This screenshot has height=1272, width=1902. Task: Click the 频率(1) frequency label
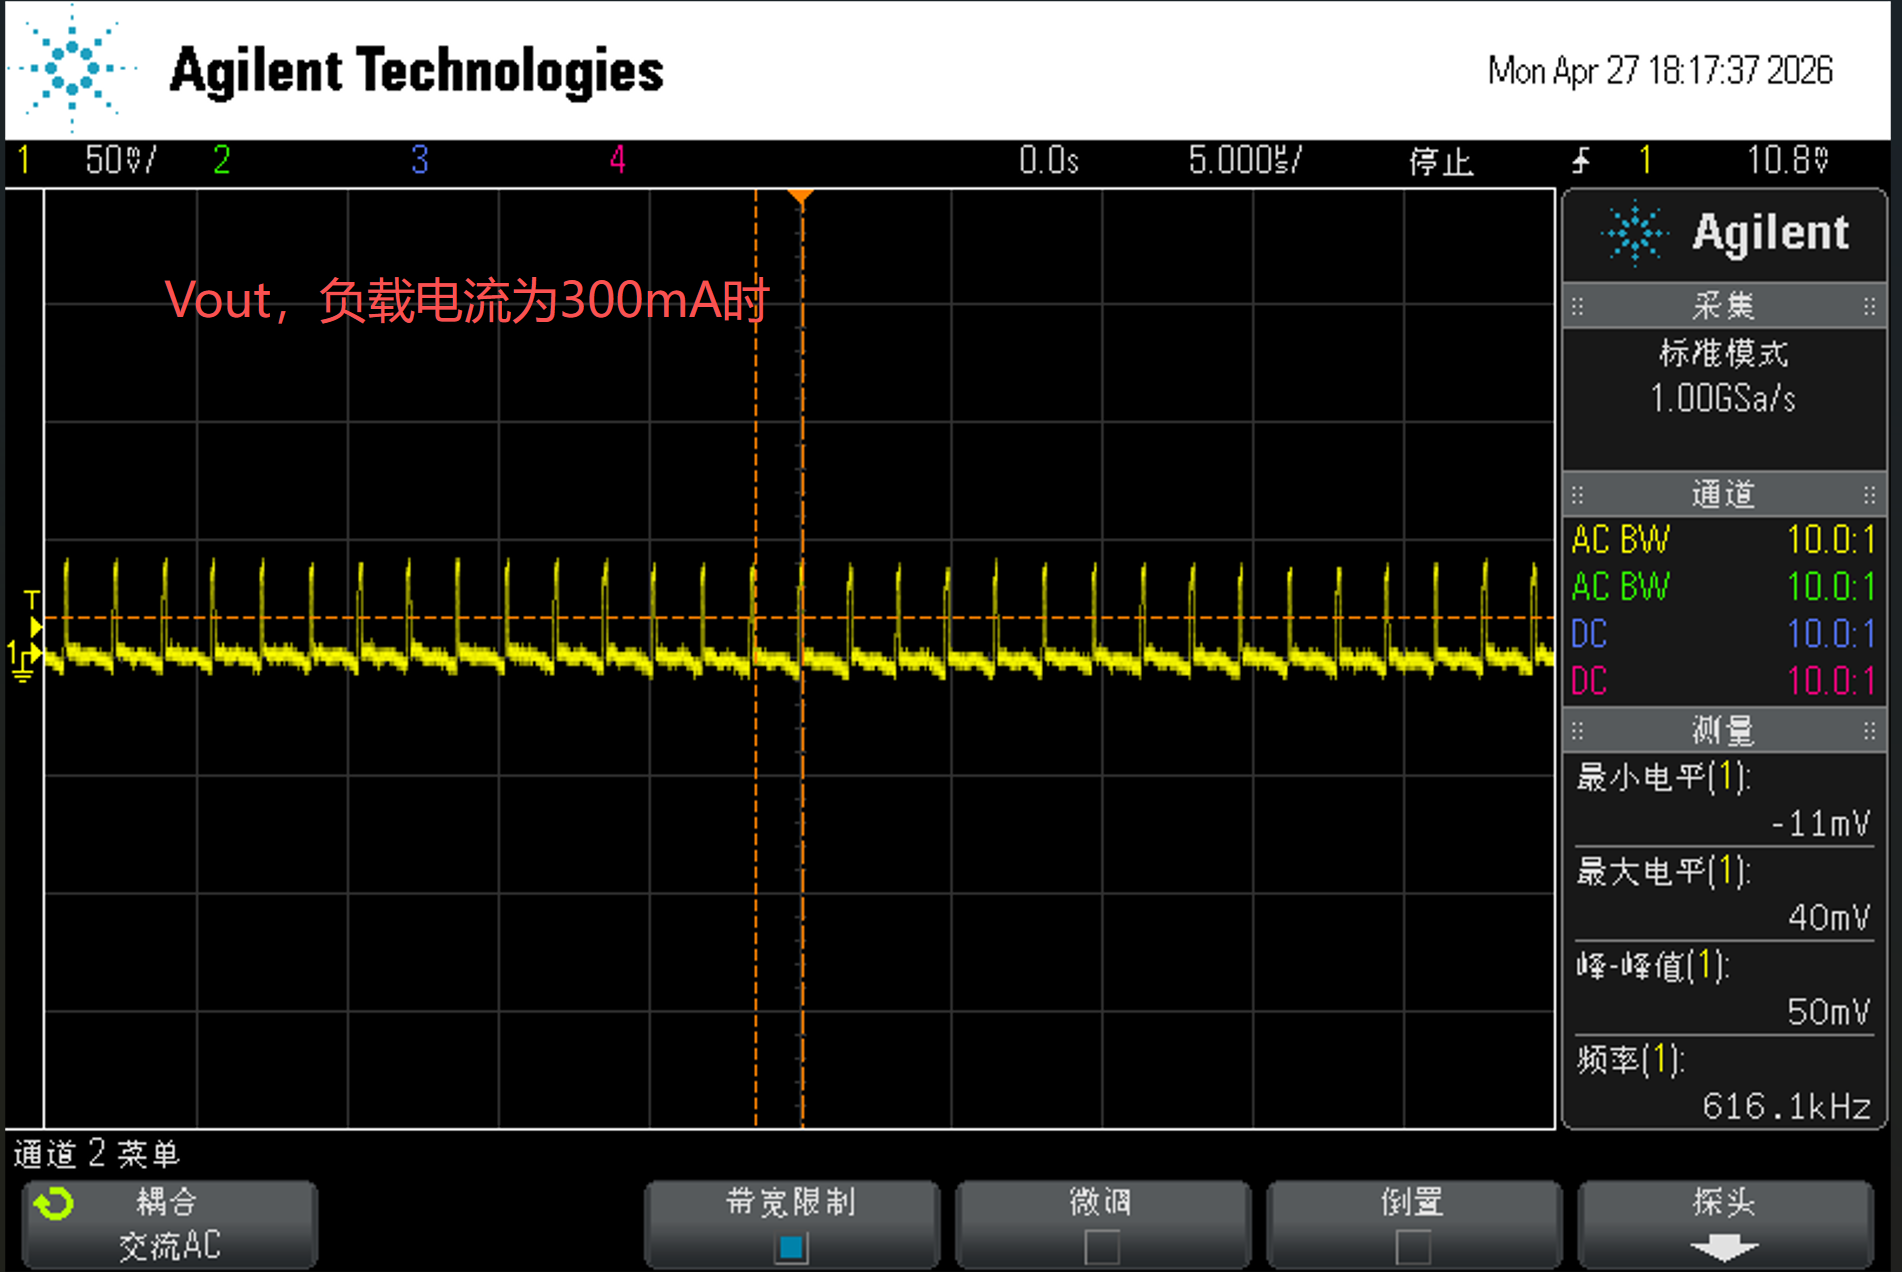click(x=1631, y=1059)
